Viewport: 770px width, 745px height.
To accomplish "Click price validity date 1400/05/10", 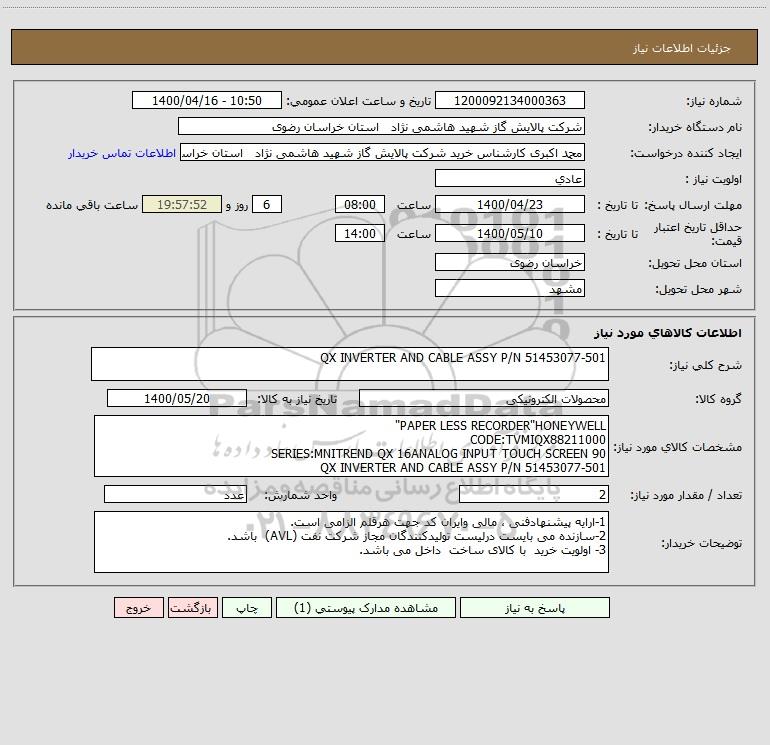I will pos(510,233).
